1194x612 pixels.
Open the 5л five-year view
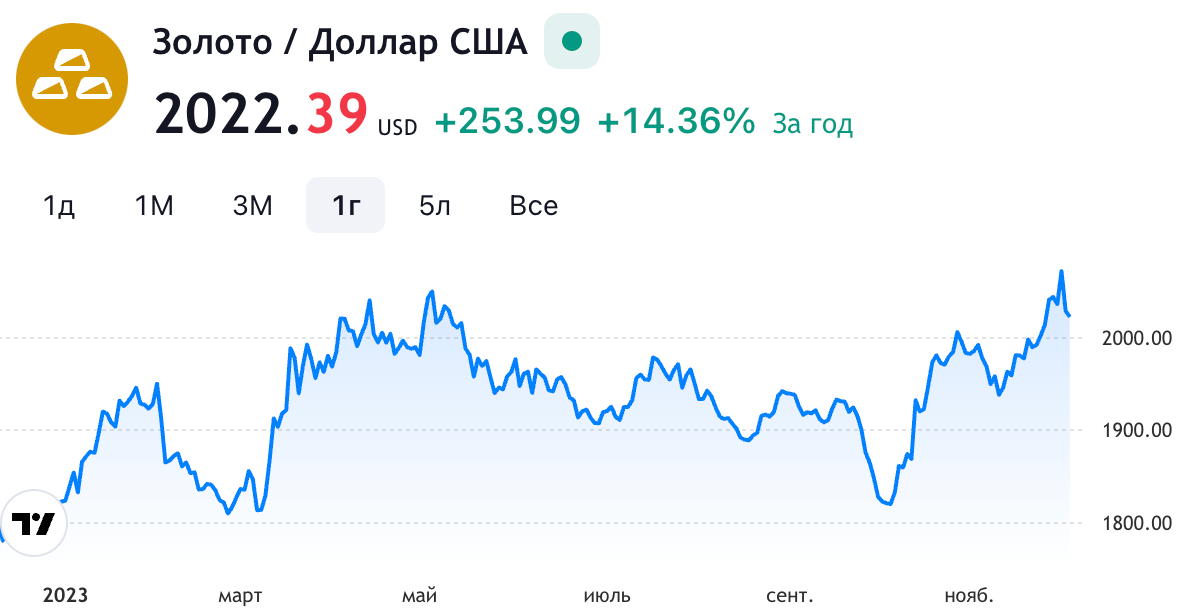(434, 205)
